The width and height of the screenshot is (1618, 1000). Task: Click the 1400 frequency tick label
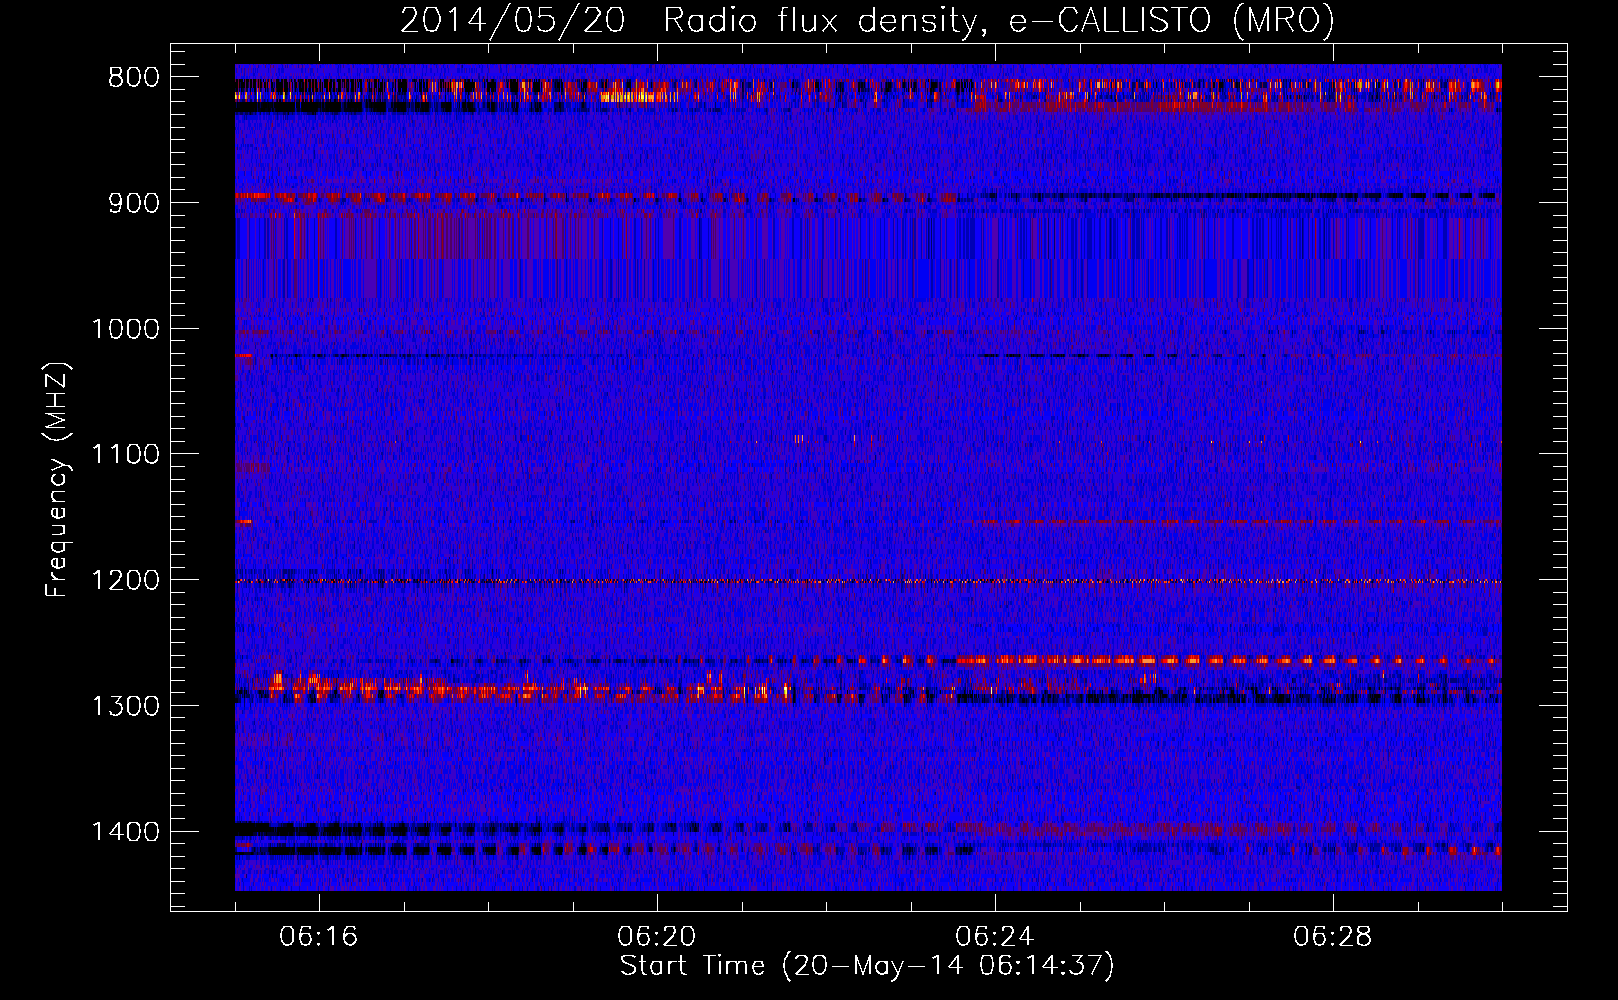tap(125, 832)
